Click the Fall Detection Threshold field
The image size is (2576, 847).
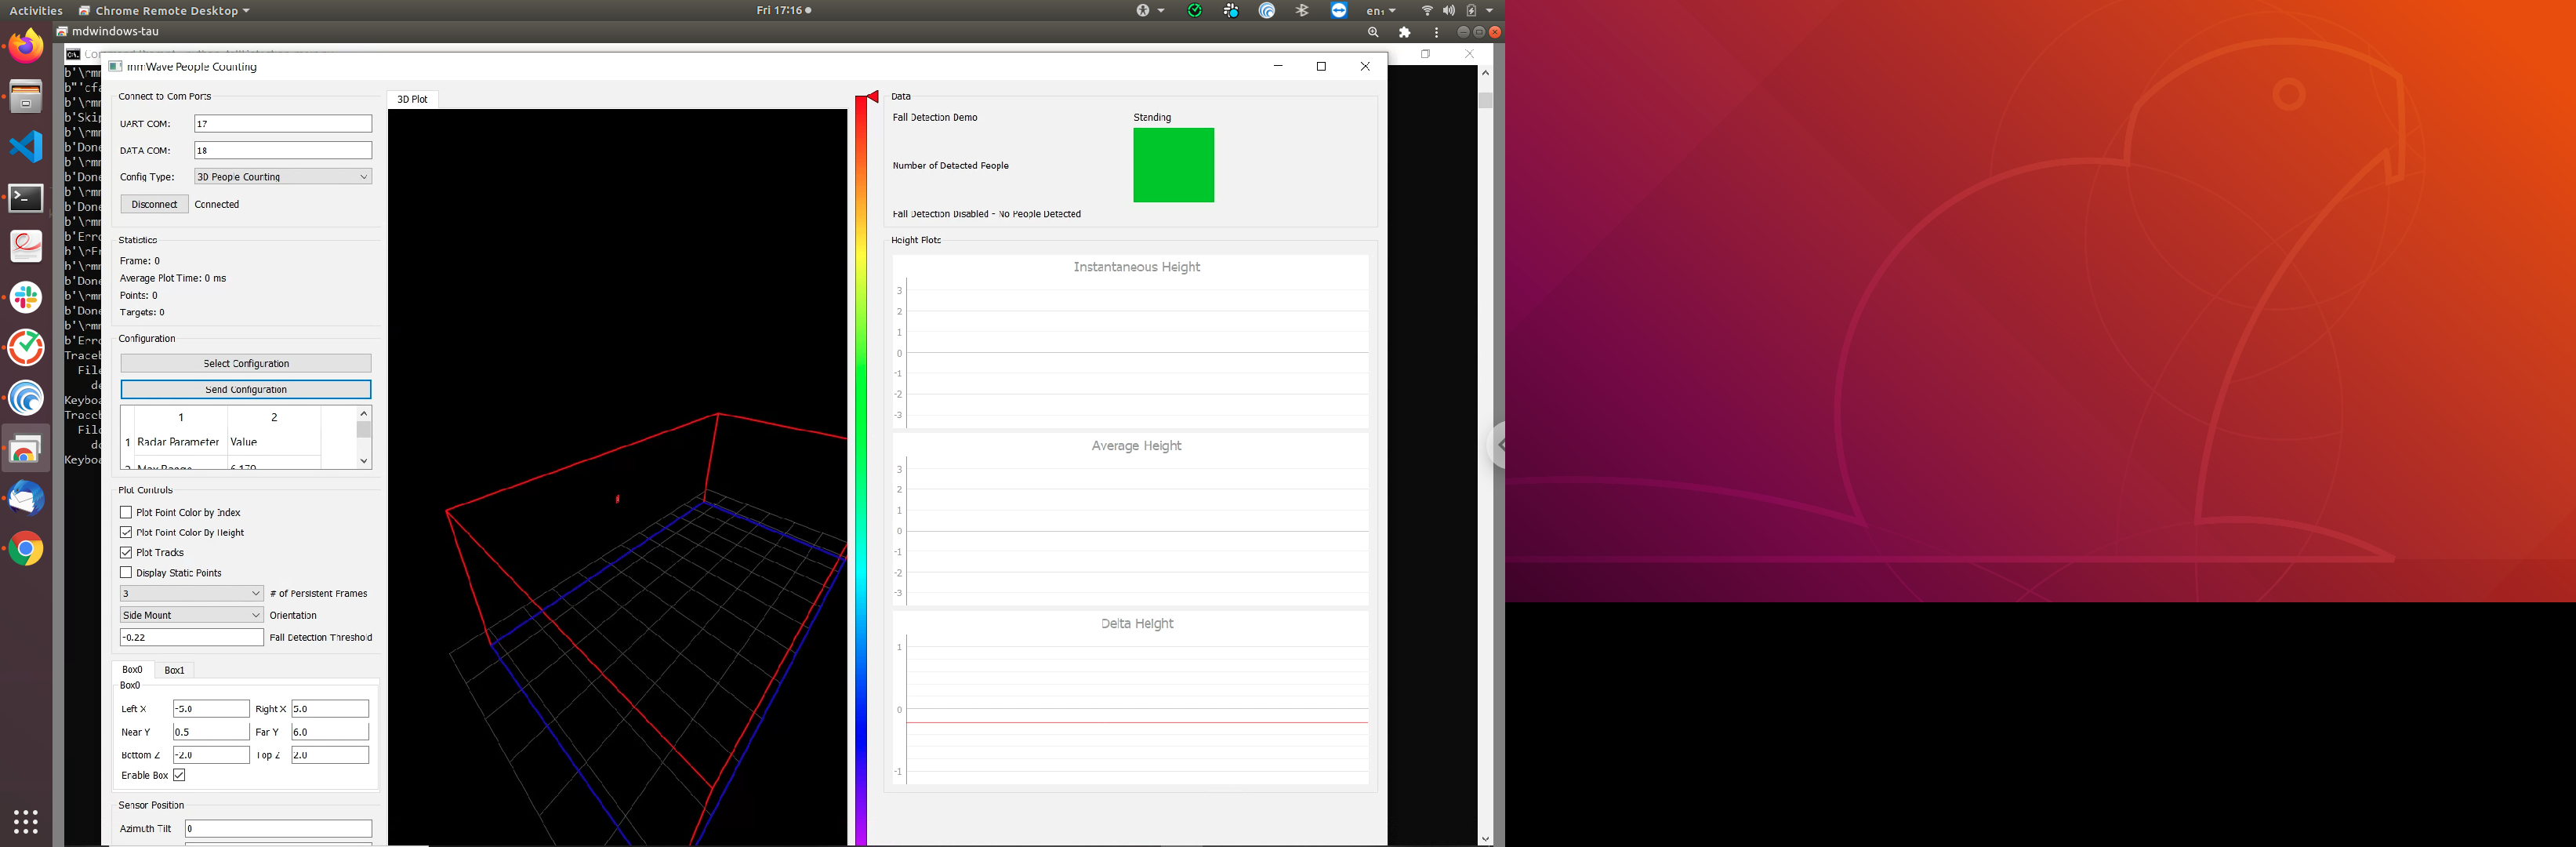pyautogui.click(x=192, y=637)
